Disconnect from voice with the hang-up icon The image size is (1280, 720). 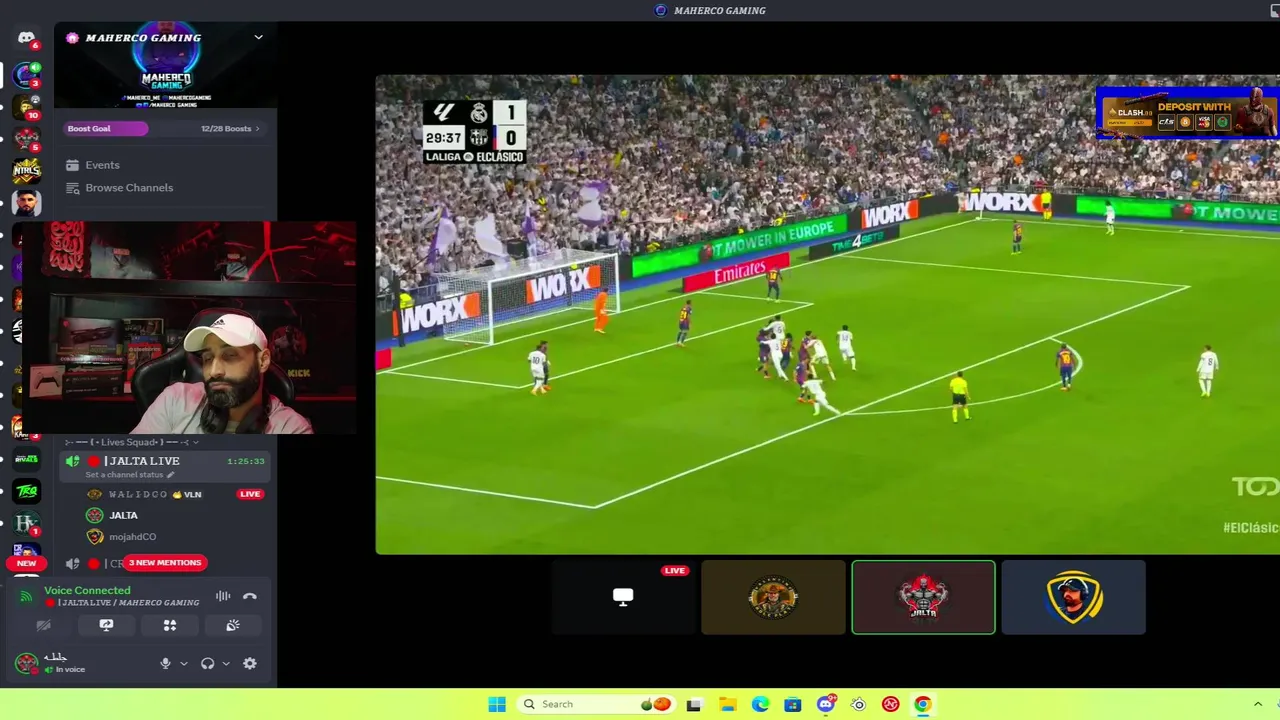pyautogui.click(x=250, y=596)
